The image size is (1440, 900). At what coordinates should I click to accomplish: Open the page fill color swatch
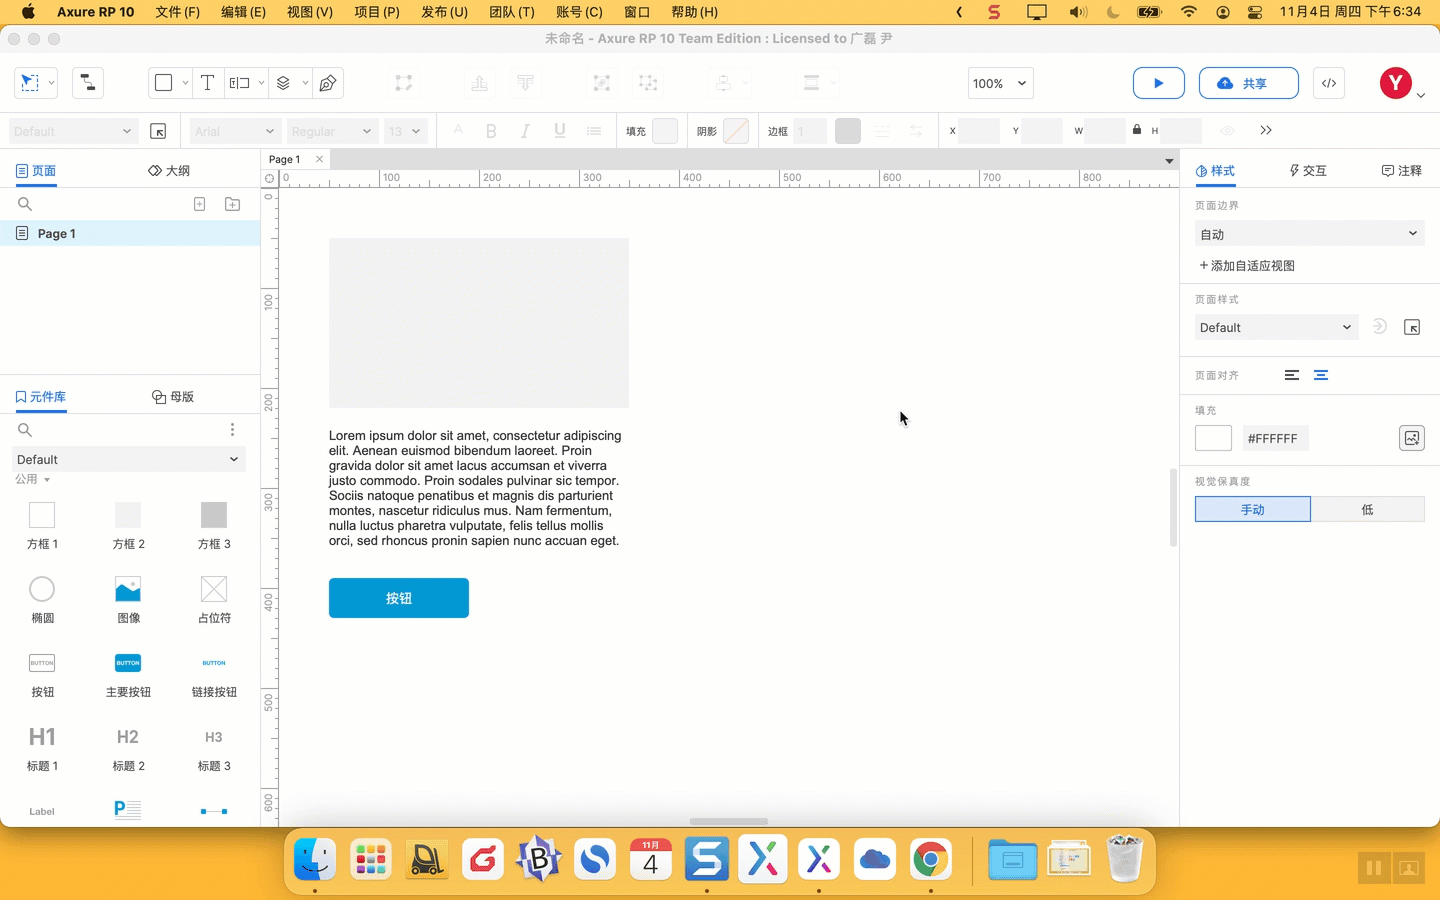[x=1213, y=438]
